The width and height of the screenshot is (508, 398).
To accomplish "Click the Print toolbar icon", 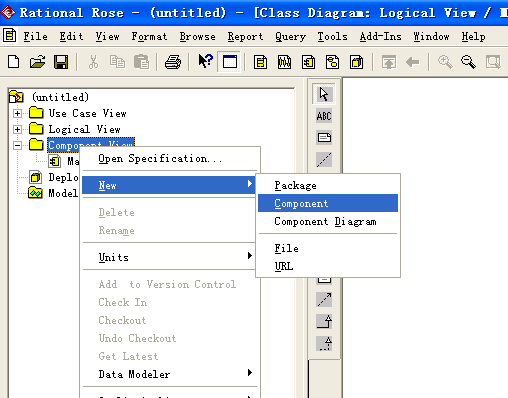I will coord(173,62).
